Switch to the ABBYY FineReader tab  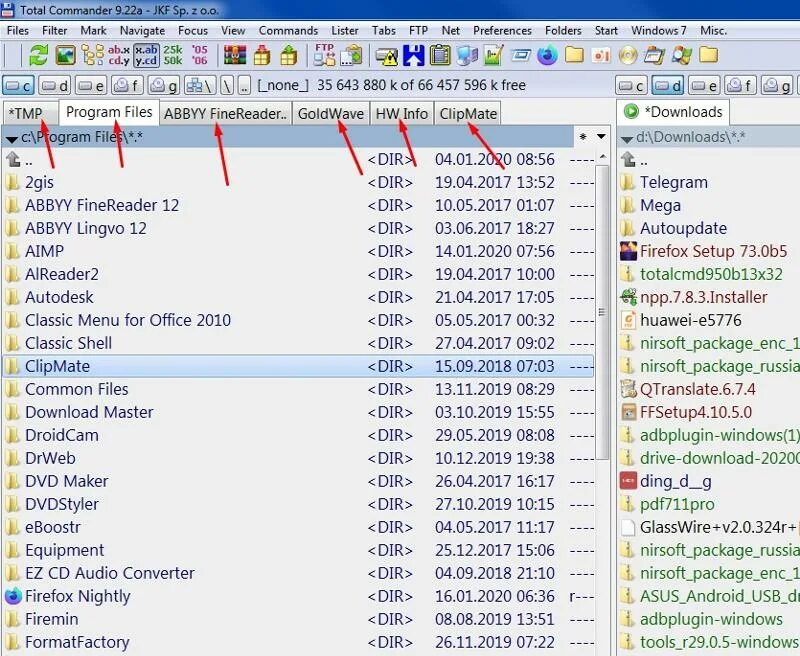pos(226,113)
